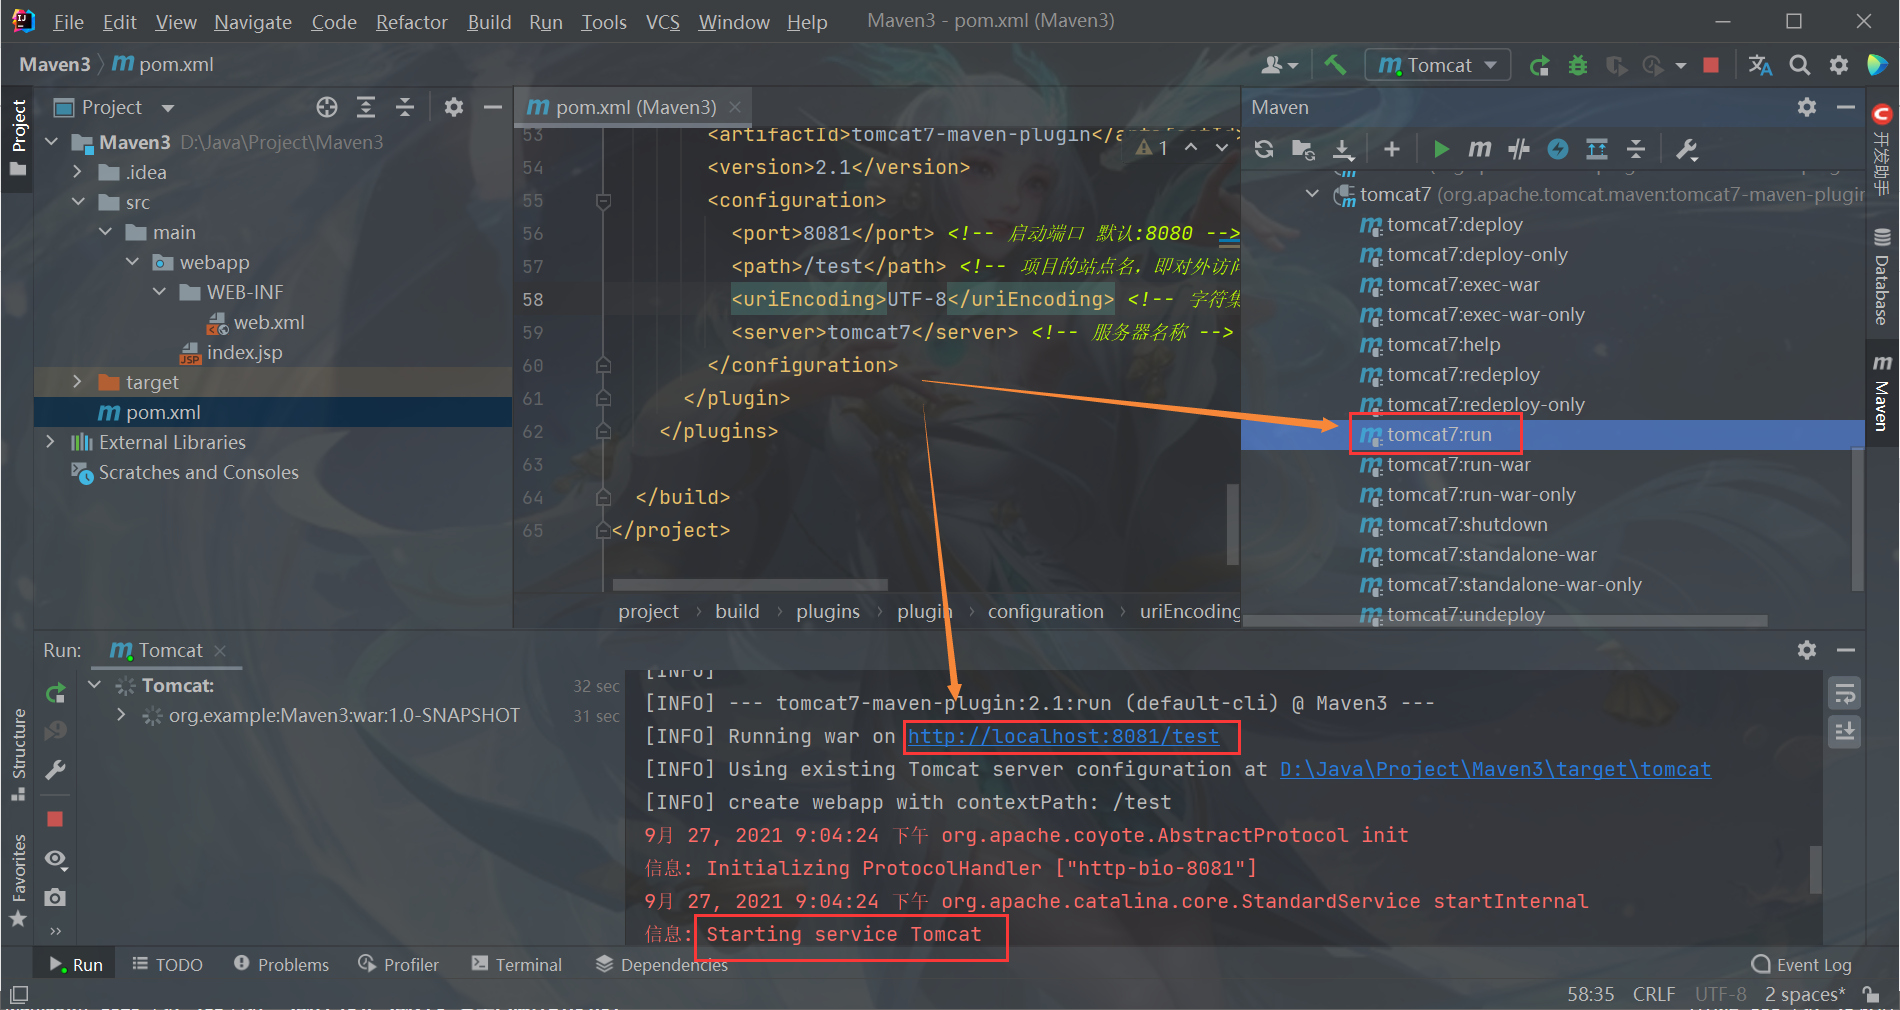Image resolution: width=1900 pixels, height=1010 pixels.
Task: Open the Translate plugin icon
Action: click(x=1760, y=65)
